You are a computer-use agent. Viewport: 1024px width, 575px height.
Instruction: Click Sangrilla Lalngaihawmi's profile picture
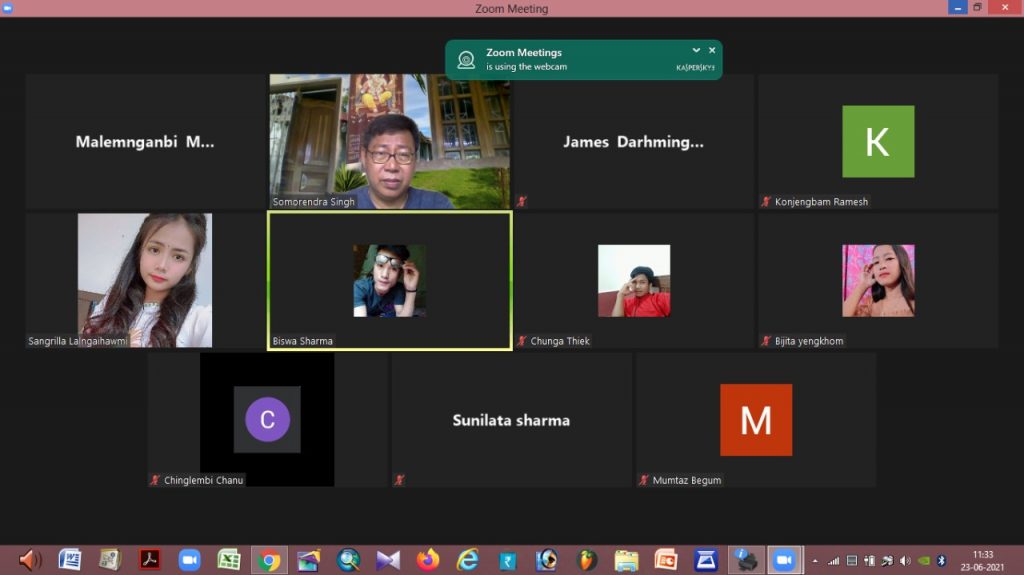pos(145,280)
